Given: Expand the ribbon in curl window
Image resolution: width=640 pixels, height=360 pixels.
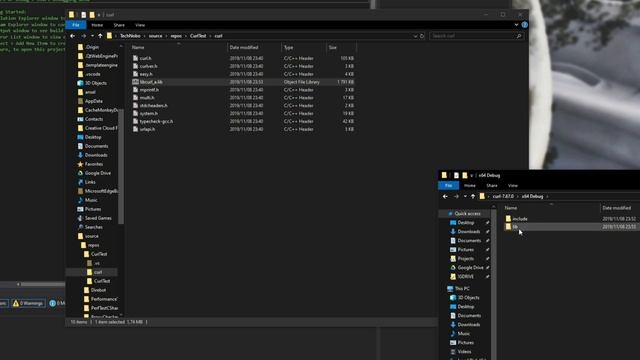Looking at the screenshot, I should pyautogui.click(x=516, y=25).
